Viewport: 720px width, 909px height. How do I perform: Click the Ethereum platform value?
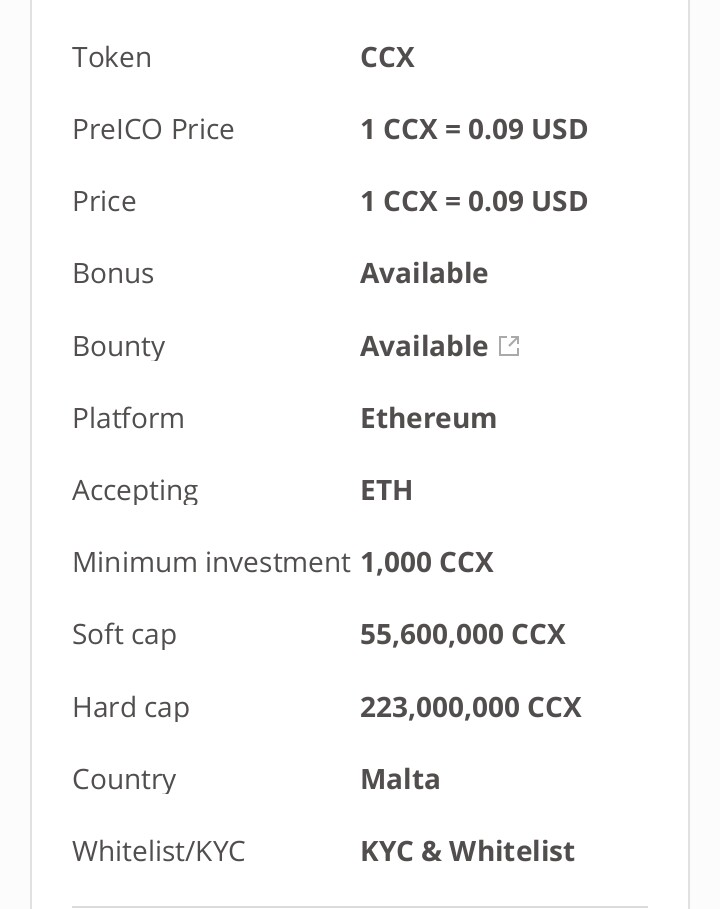pyautogui.click(x=428, y=418)
